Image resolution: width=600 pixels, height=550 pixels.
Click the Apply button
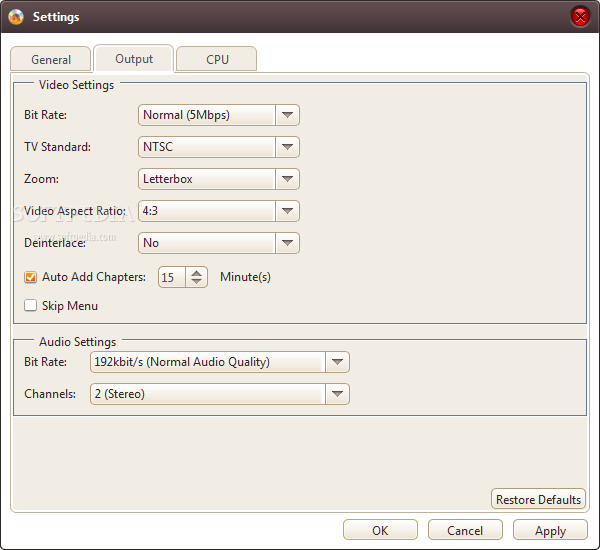[x=550, y=530]
